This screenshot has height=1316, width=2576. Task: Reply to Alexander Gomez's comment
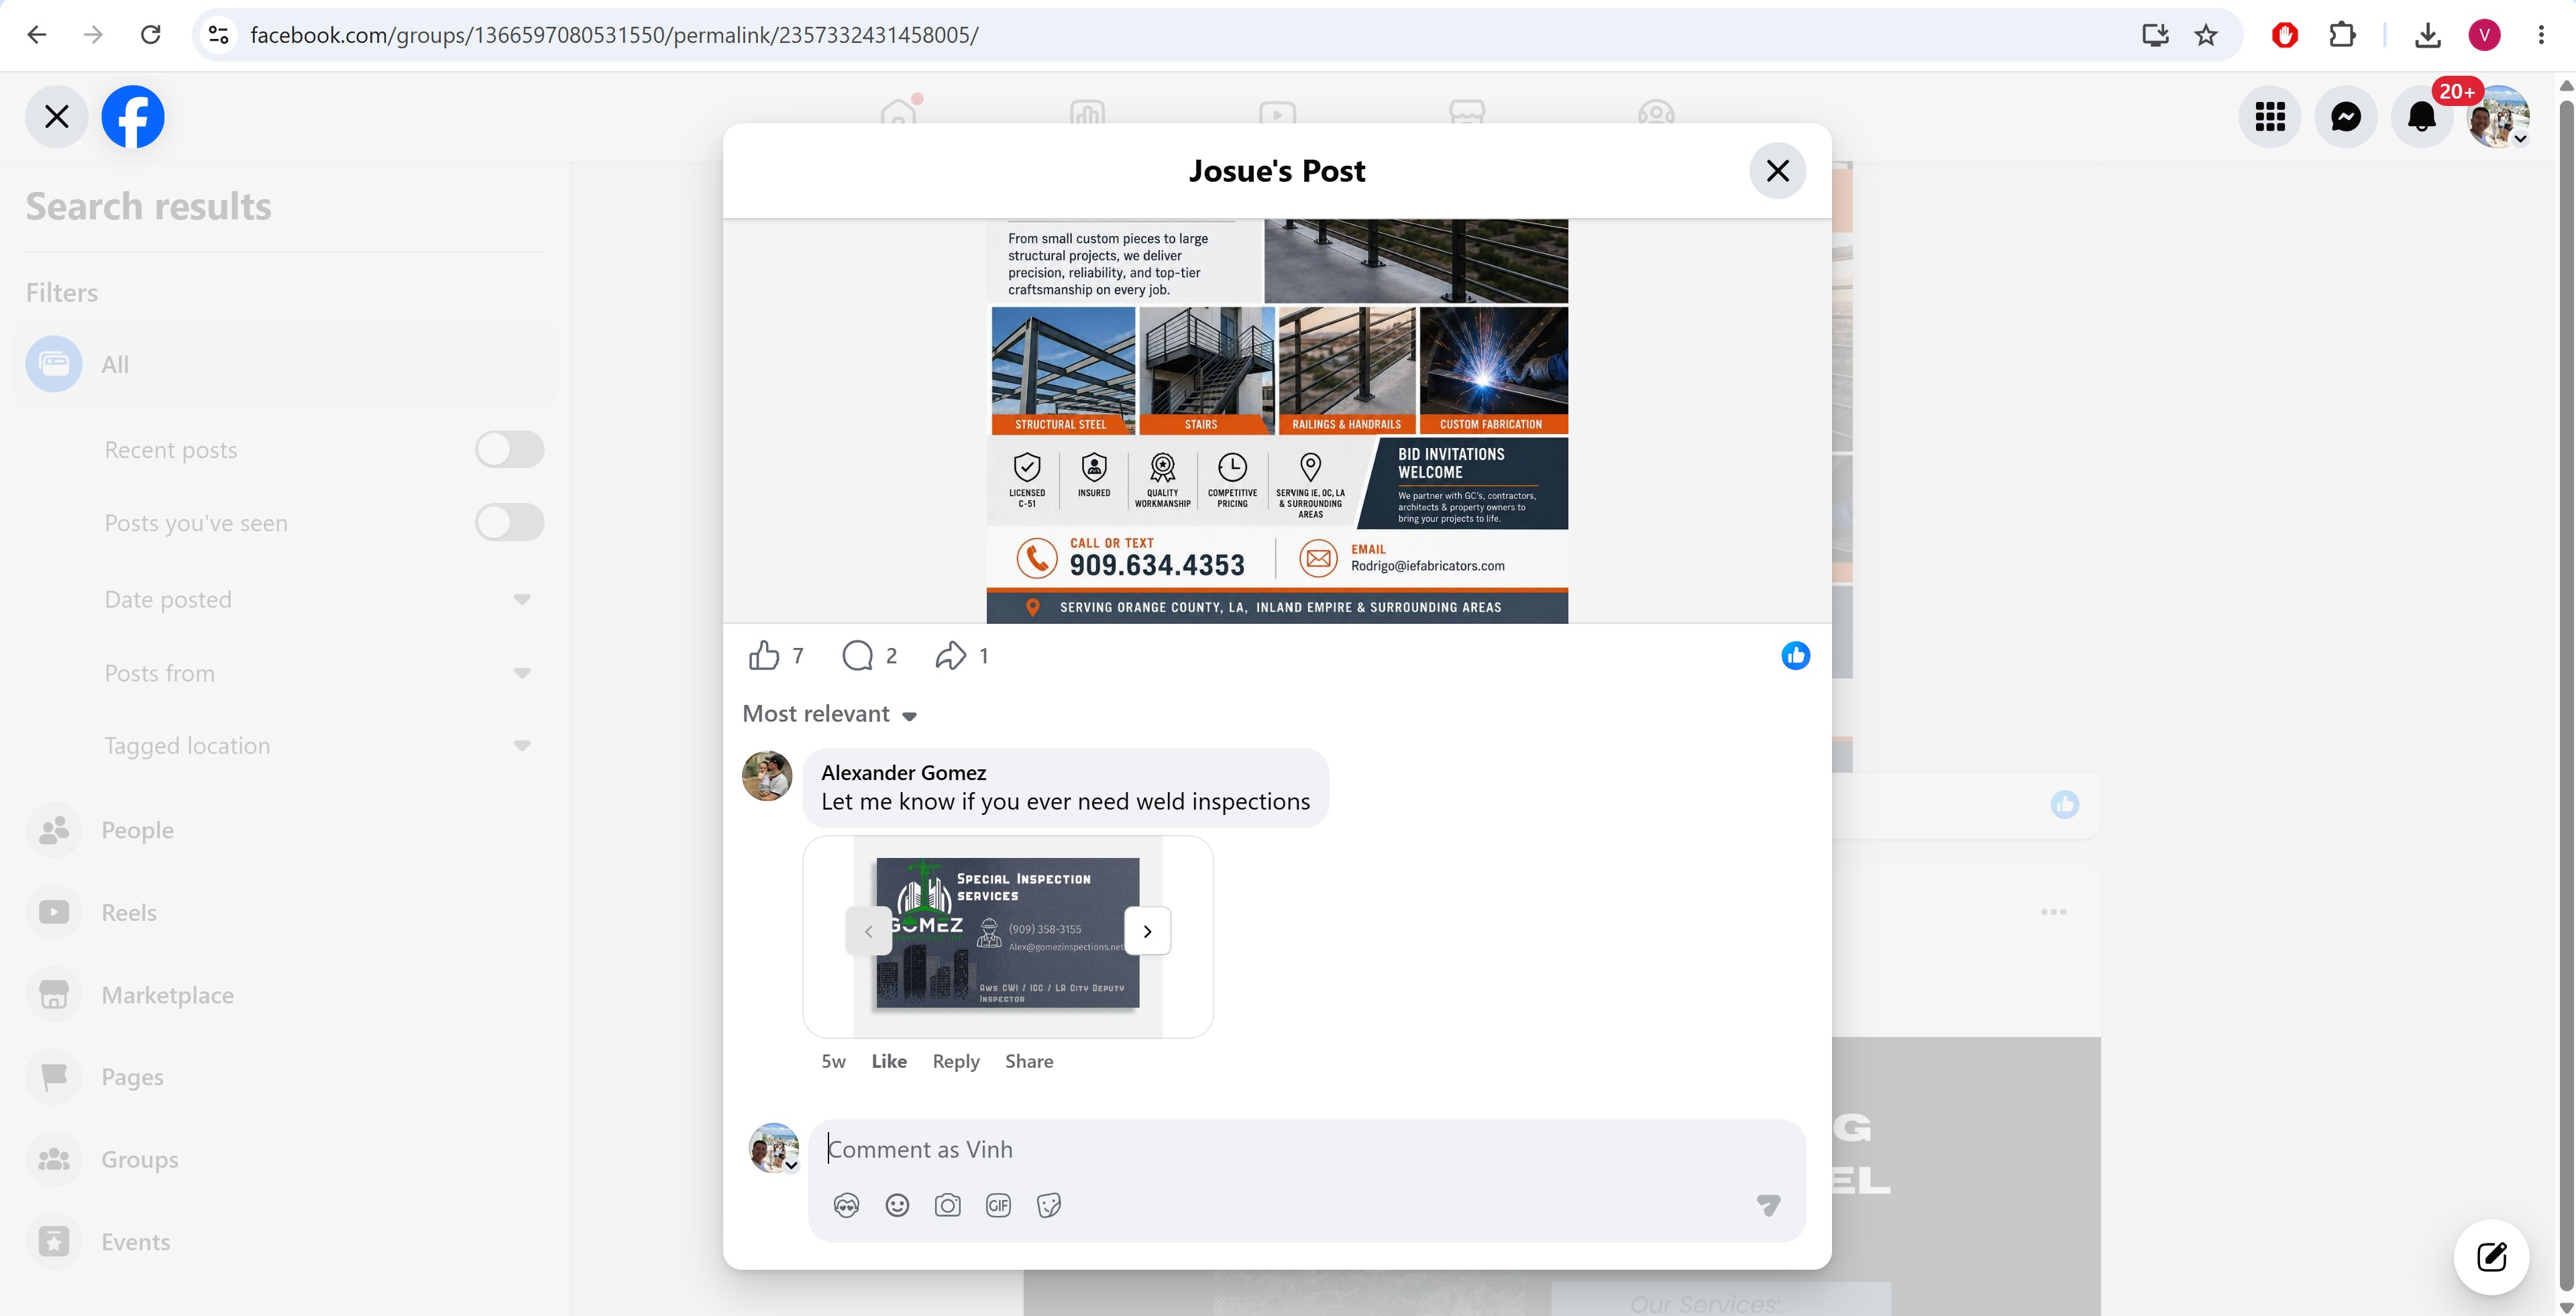[956, 1061]
